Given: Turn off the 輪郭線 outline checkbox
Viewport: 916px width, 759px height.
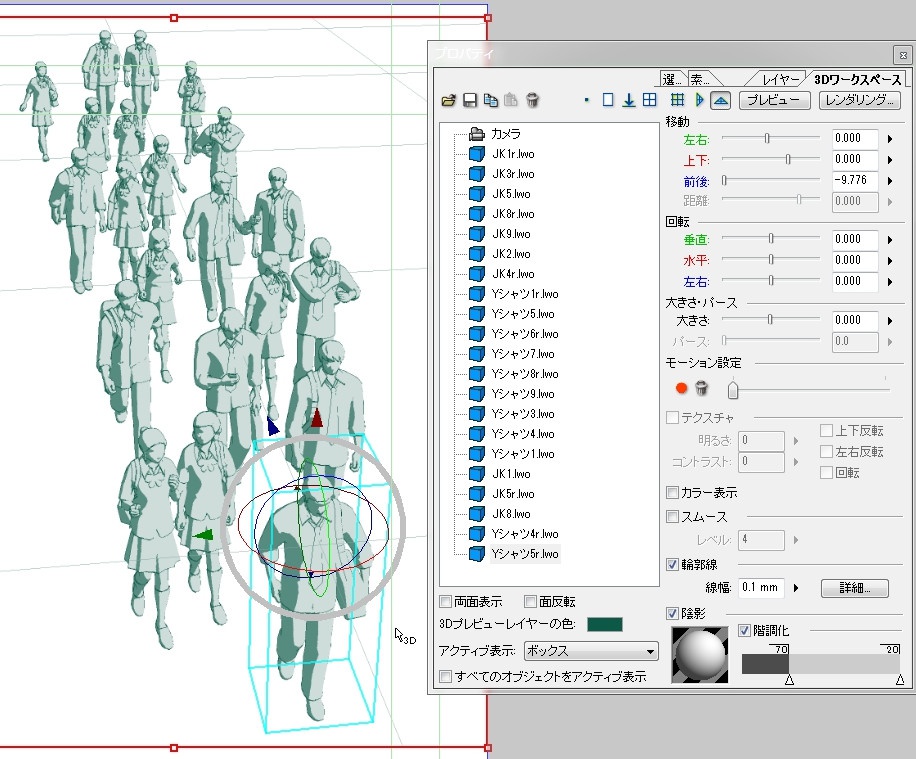Looking at the screenshot, I should tap(673, 564).
